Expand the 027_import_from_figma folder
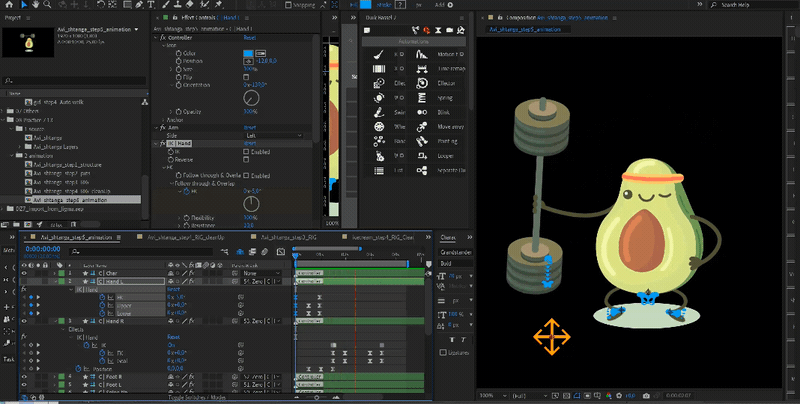 pyautogui.click(x=4, y=208)
